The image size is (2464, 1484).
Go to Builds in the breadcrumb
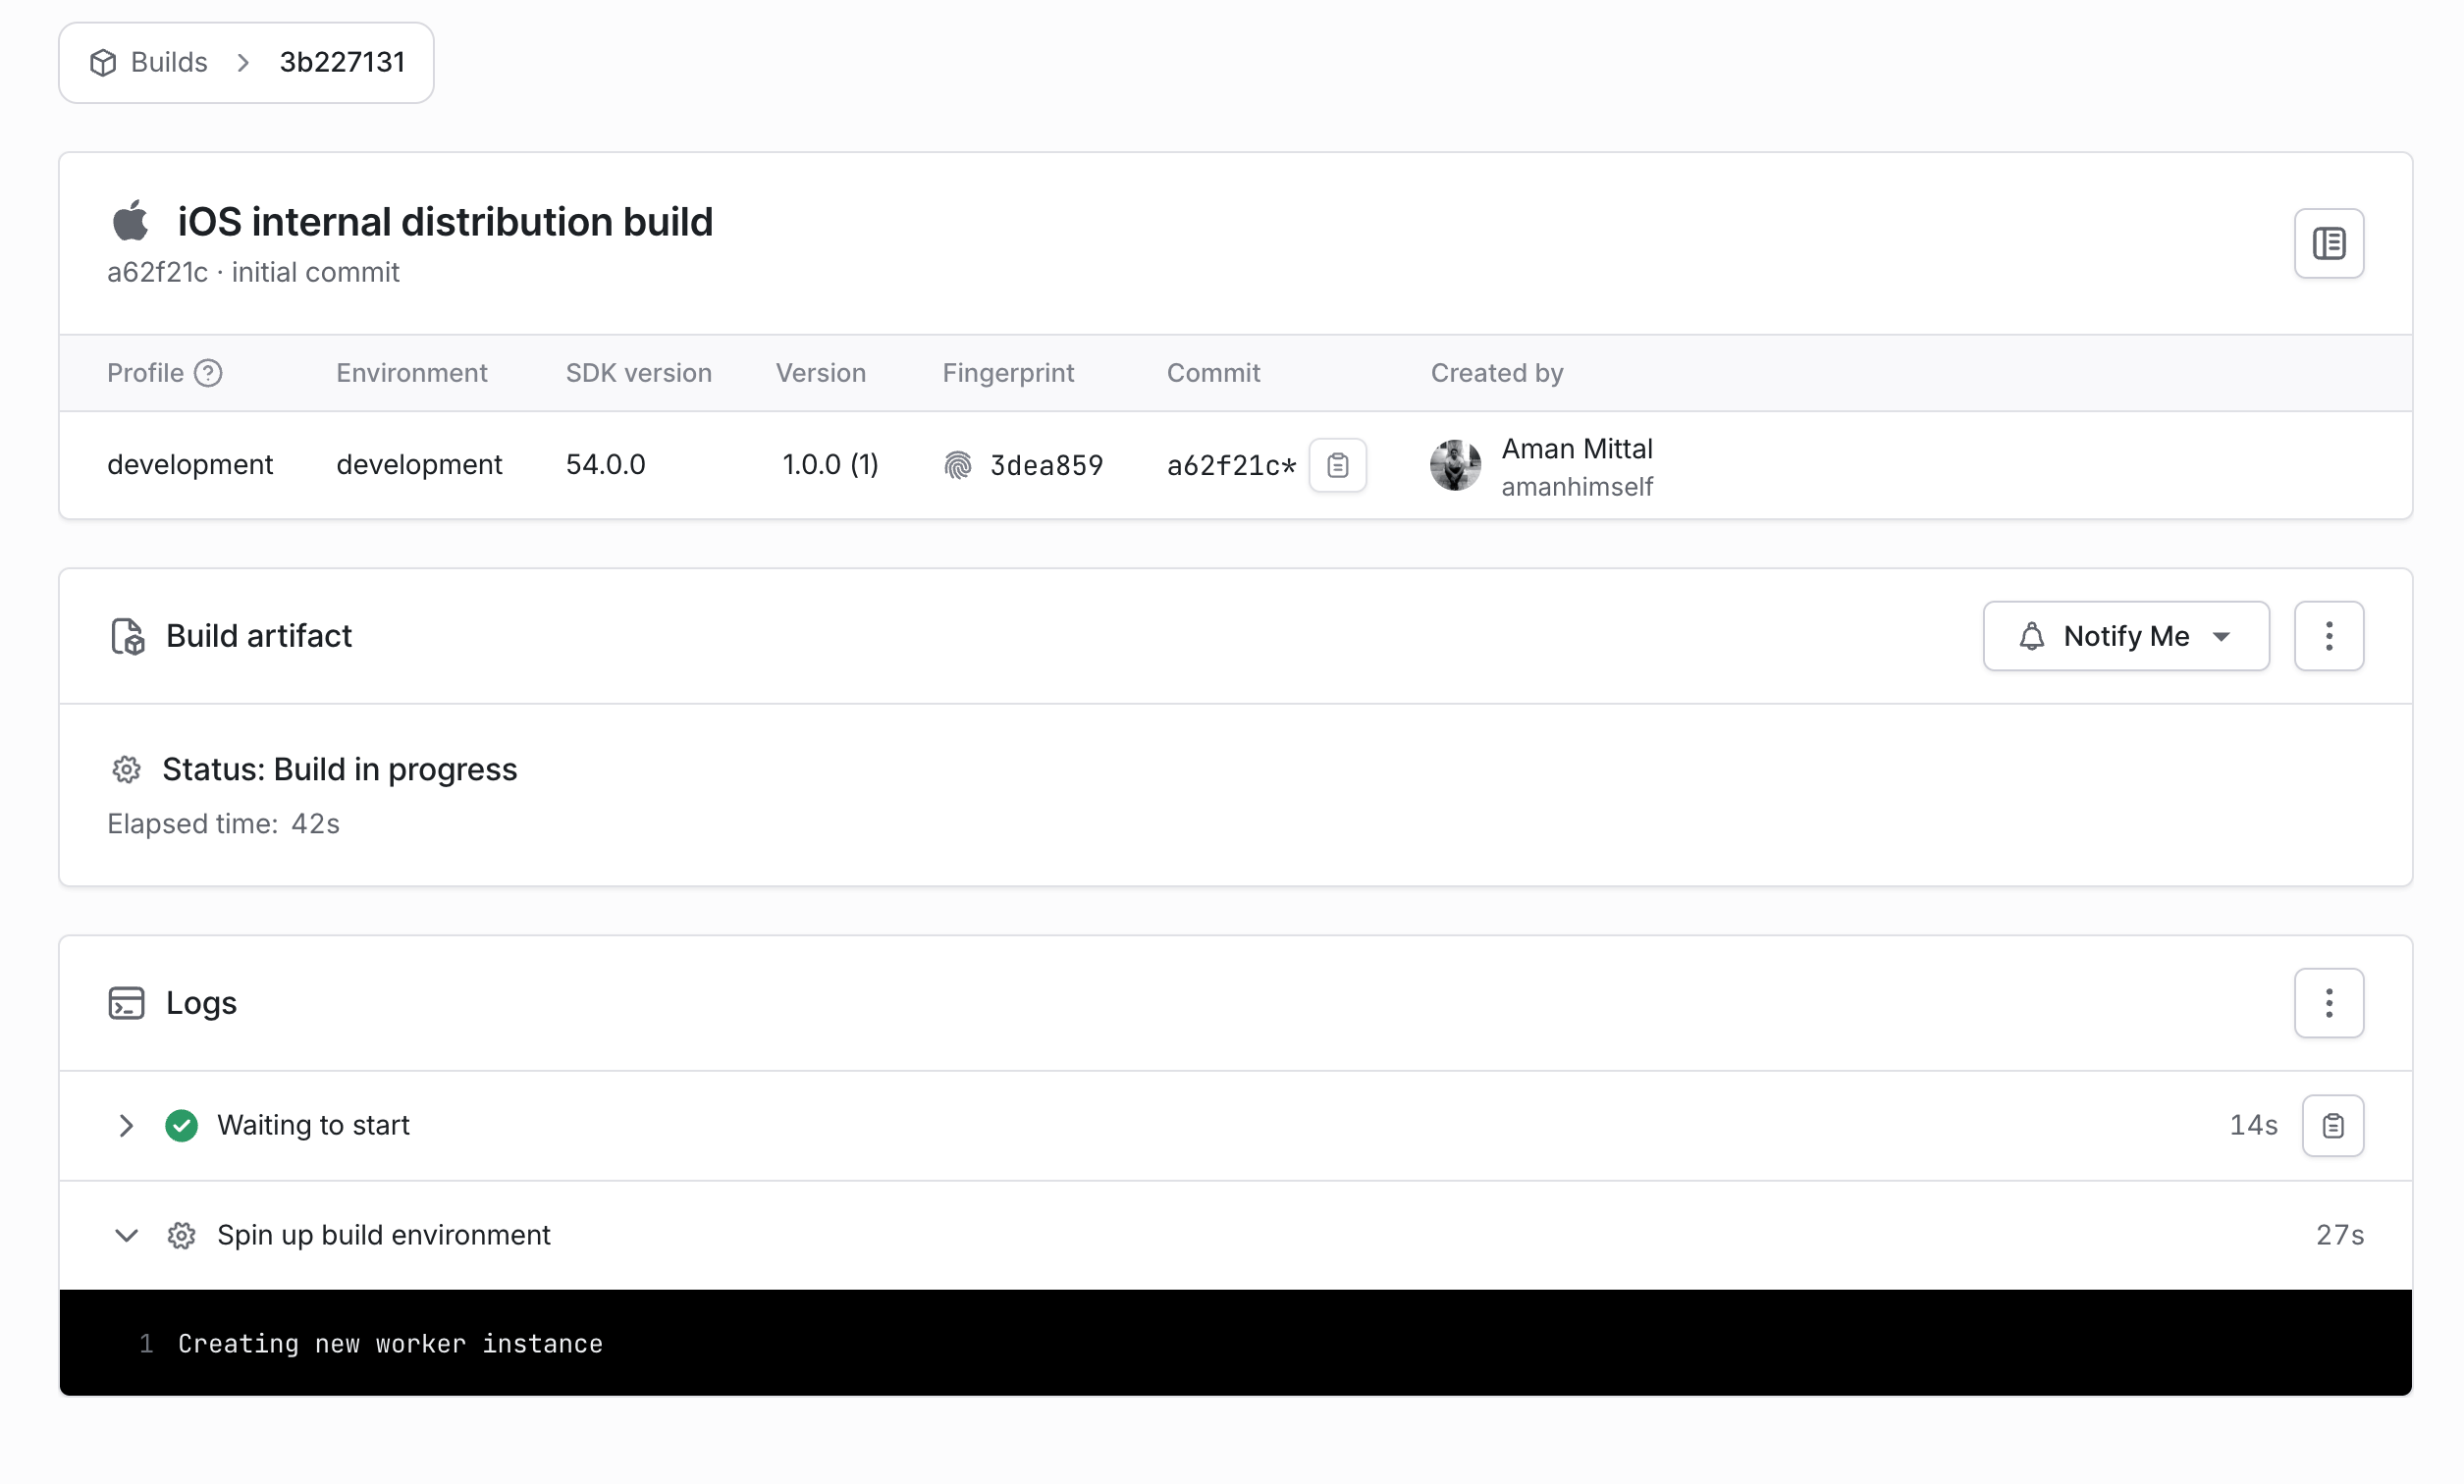coord(168,63)
